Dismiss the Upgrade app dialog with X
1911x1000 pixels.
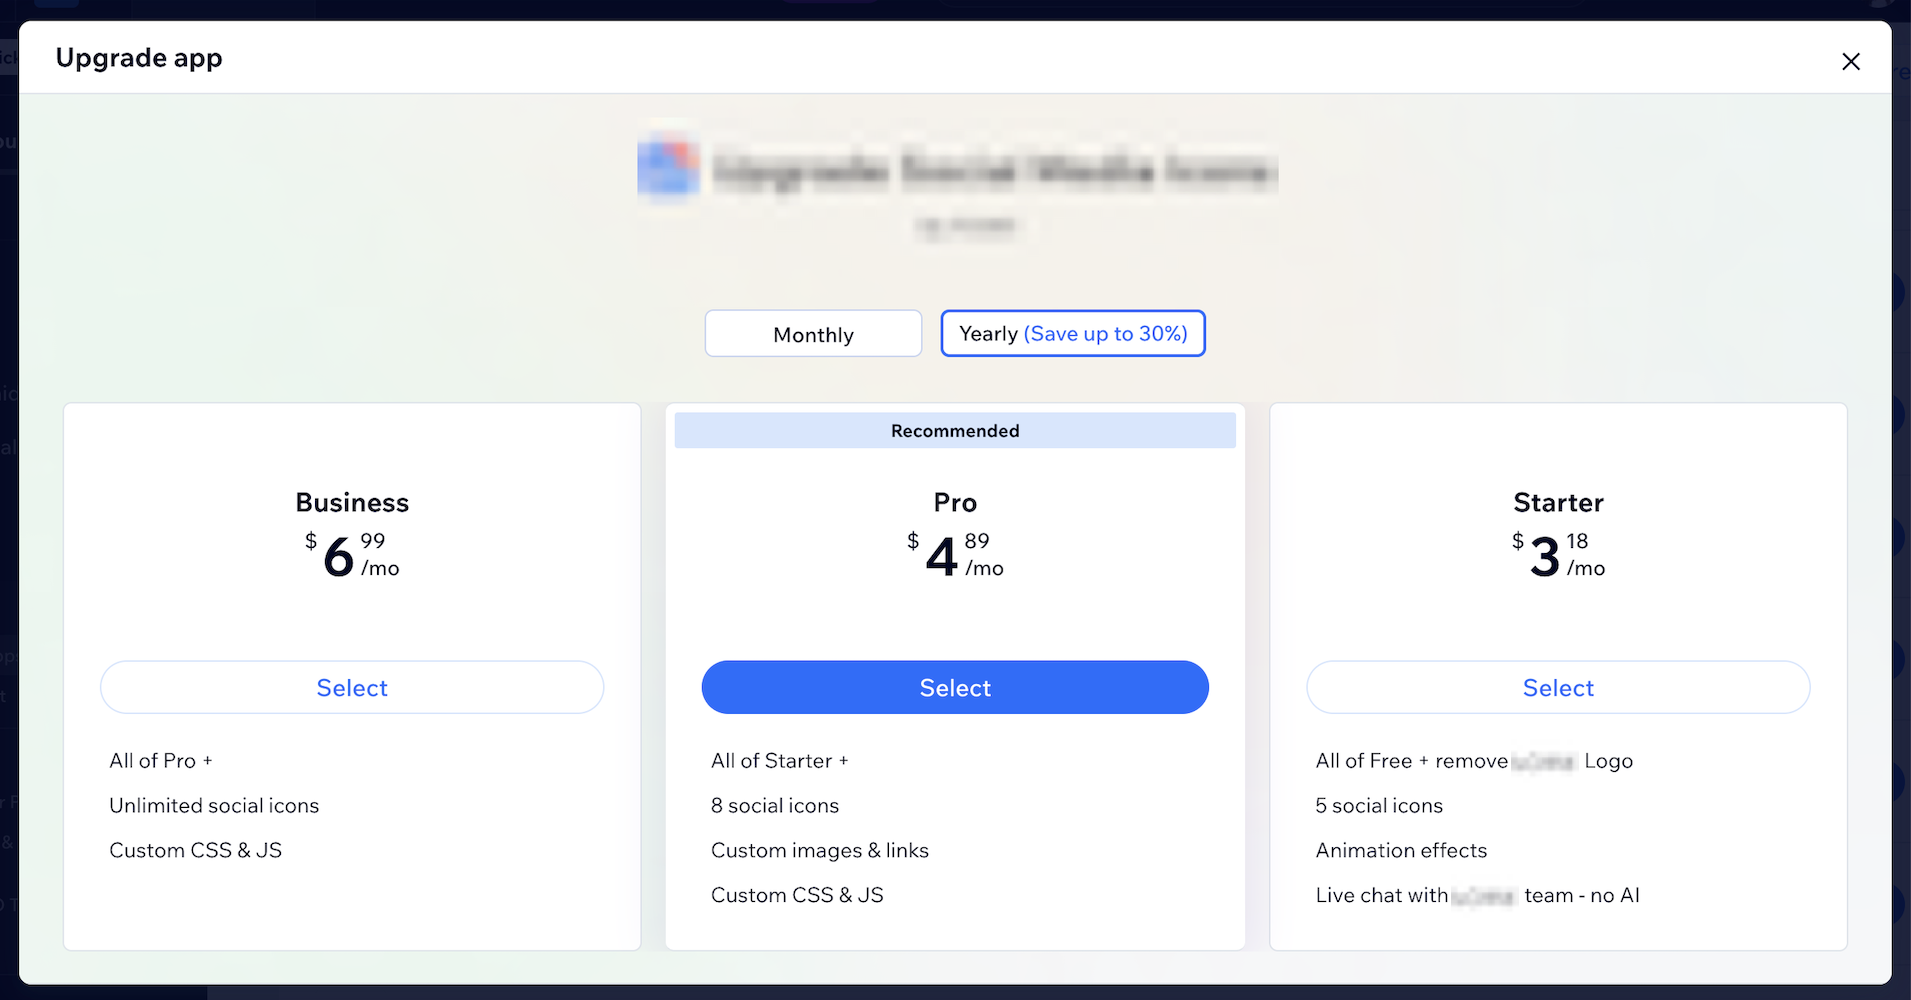(x=1851, y=61)
